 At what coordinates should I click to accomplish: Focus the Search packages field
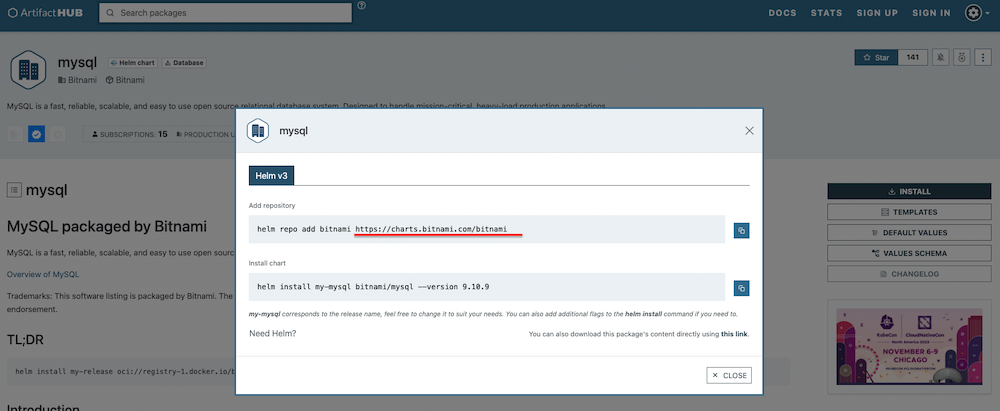(x=225, y=13)
